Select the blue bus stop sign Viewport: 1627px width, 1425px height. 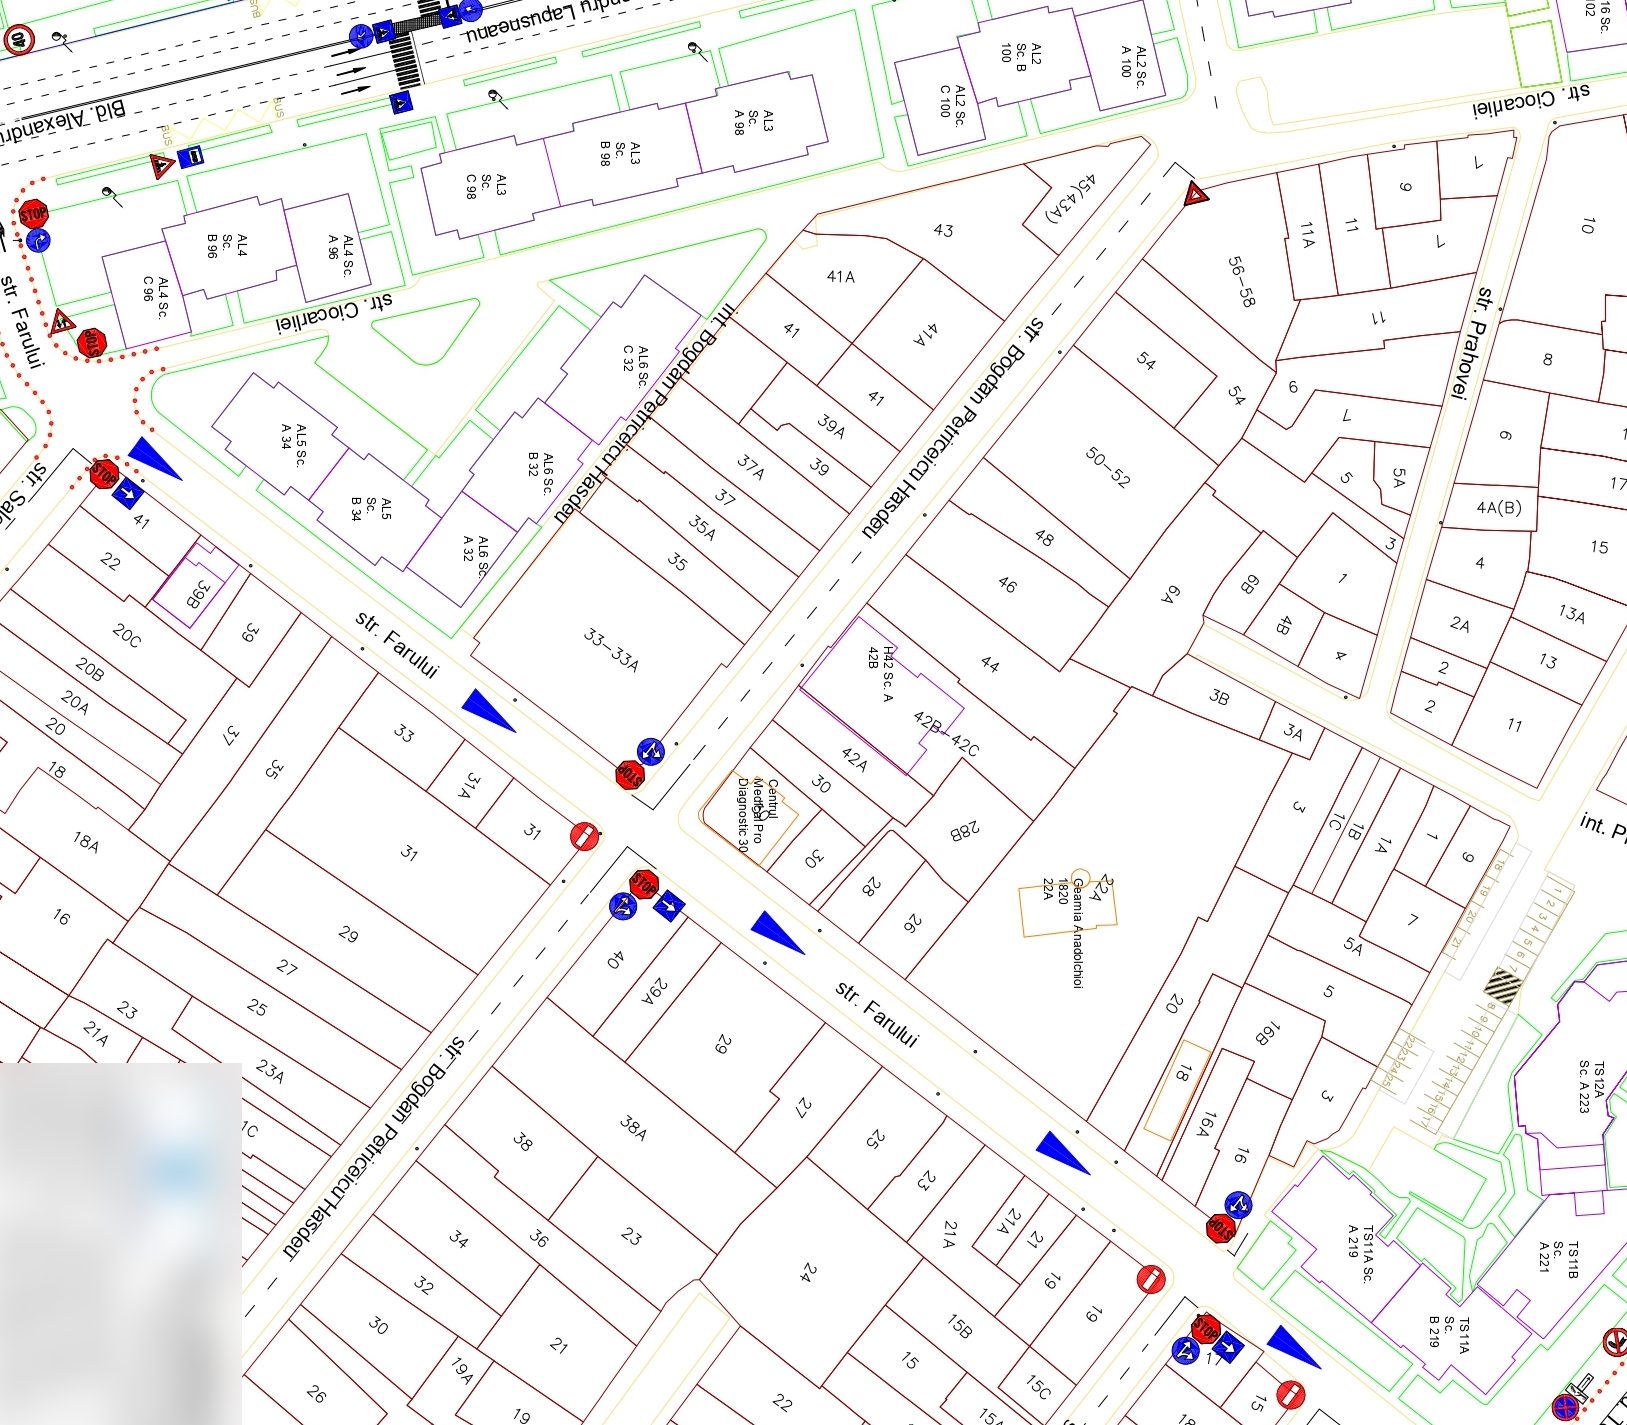point(191,157)
